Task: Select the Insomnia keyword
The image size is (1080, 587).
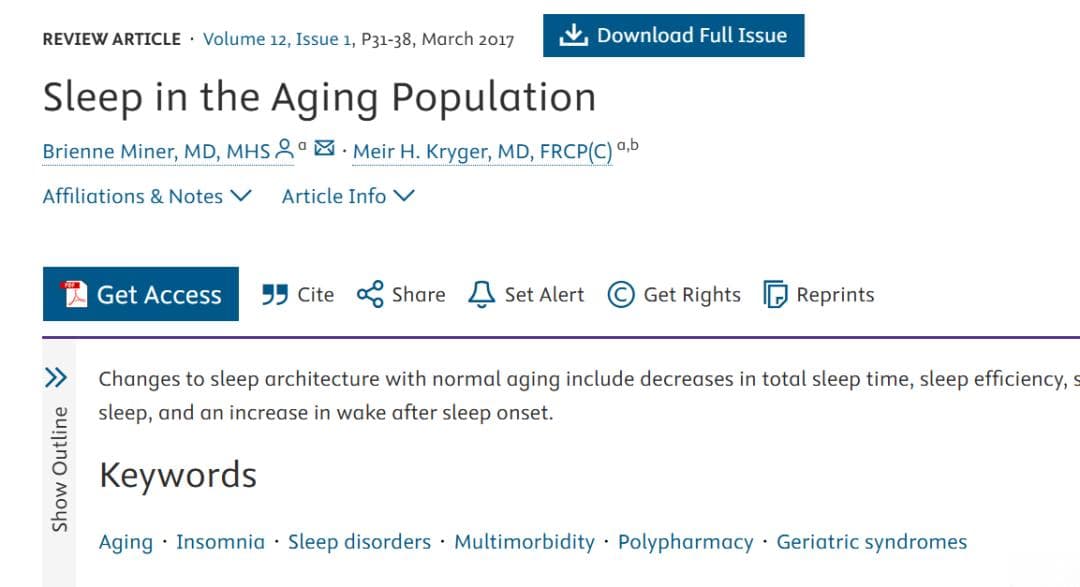Action: pos(220,542)
